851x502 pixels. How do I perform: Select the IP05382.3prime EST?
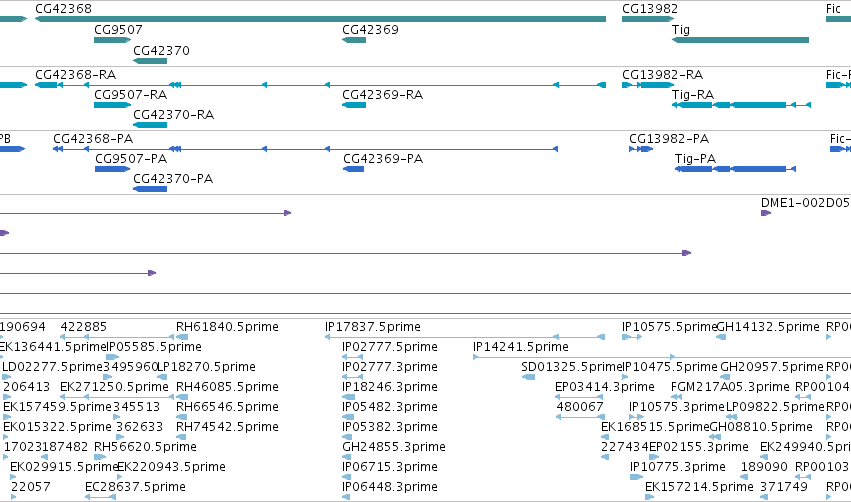346,437
